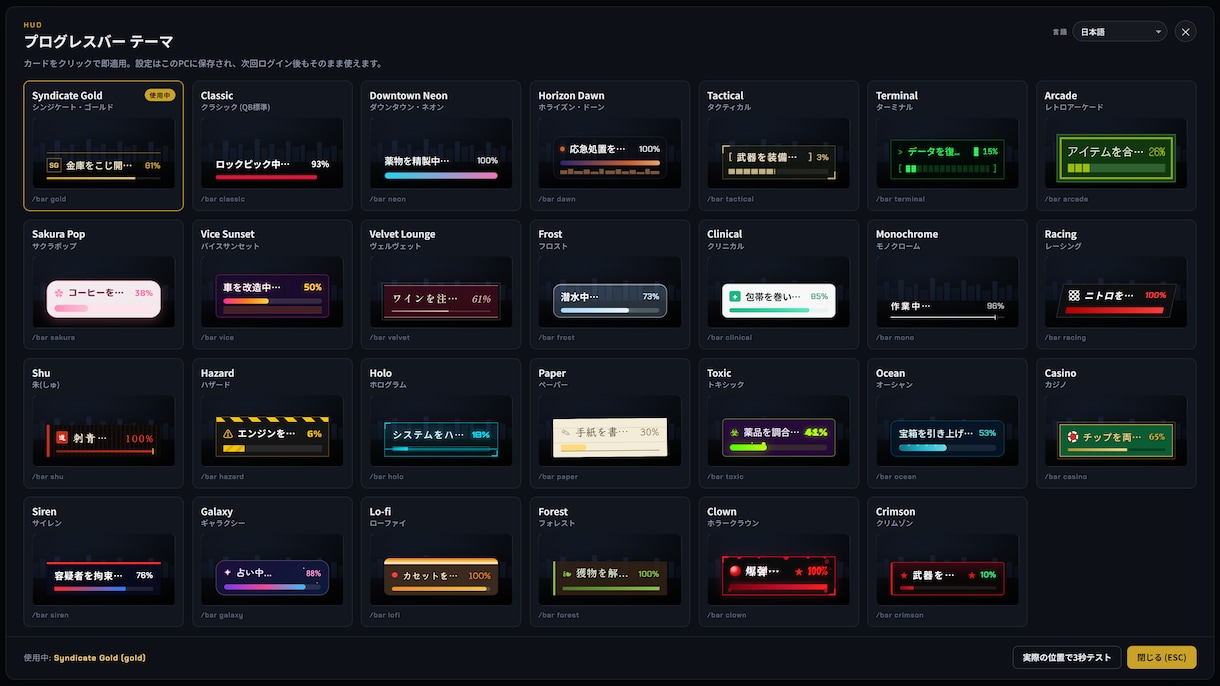Click the 閉じる (ESC) button
The image size is (1220, 686).
tap(1161, 657)
